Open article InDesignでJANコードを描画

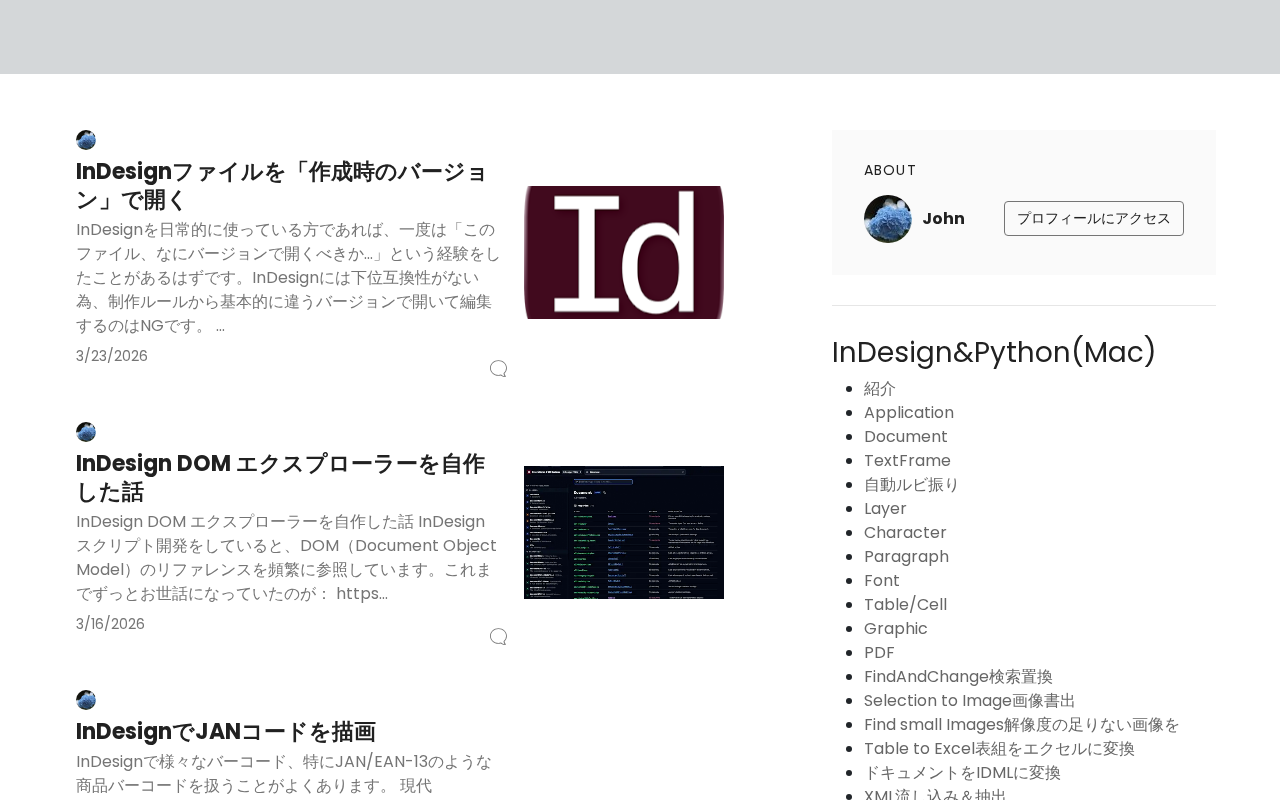tap(226, 732)
